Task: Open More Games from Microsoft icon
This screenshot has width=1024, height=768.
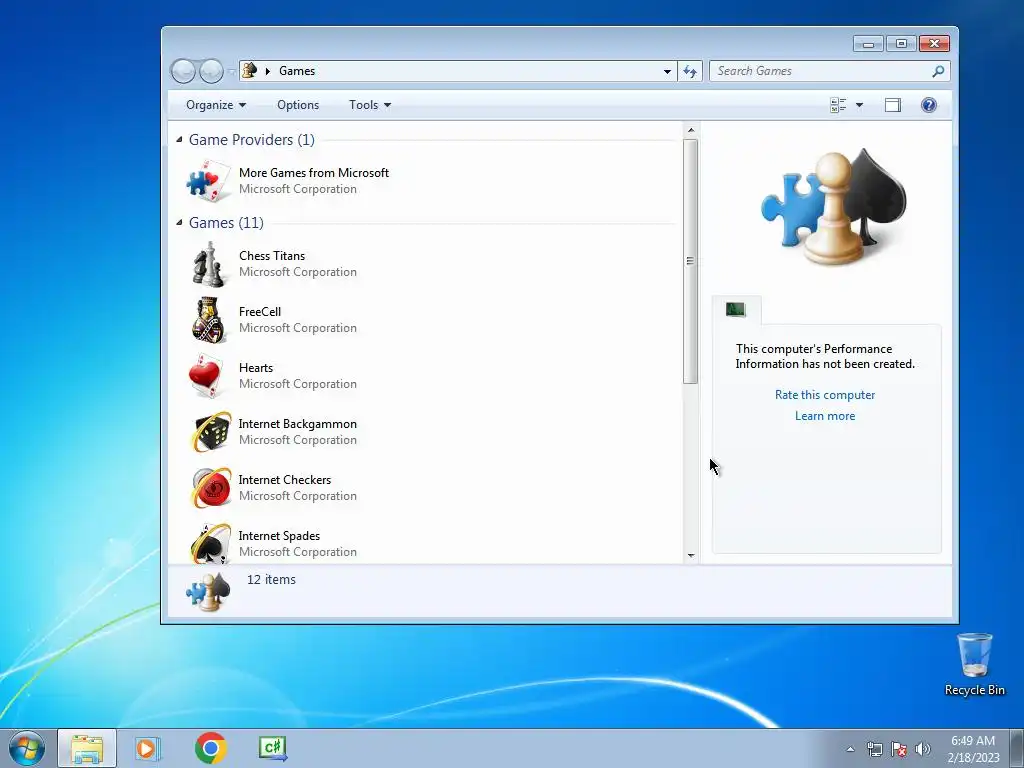Action: pyautogui.click(x=208, y=181)
